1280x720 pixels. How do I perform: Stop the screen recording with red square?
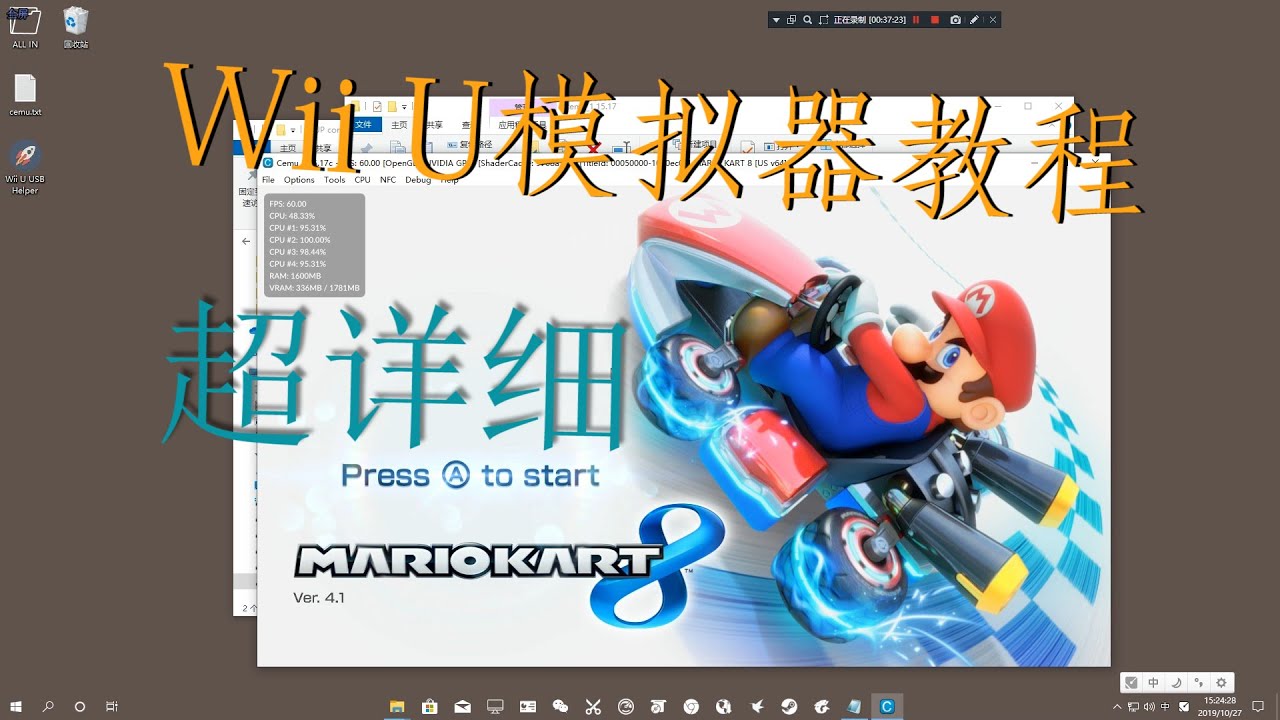pos(935,20)
